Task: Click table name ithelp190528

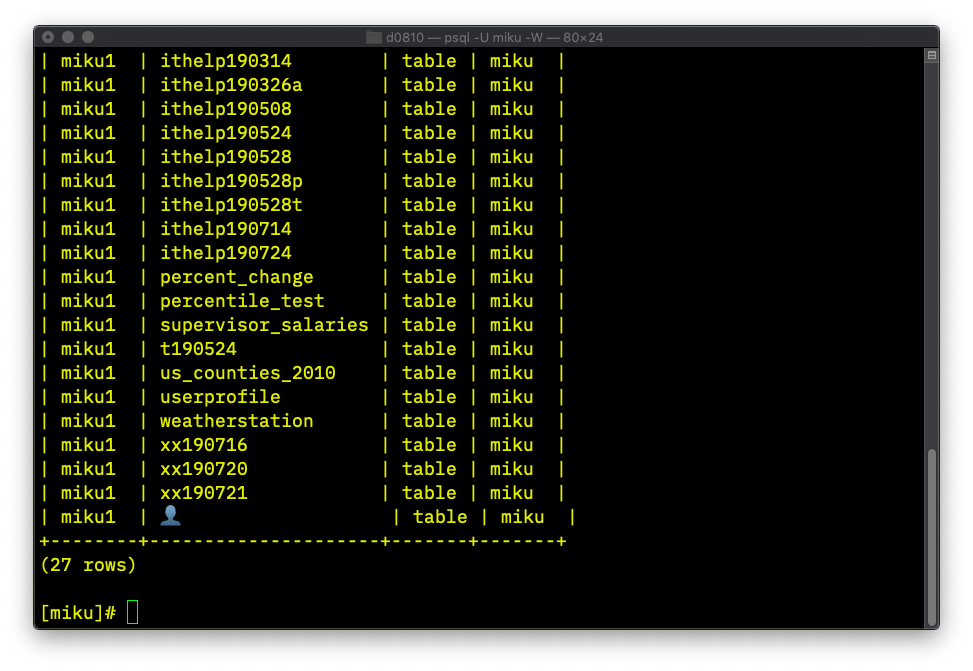Action: (x=226, y=157)
